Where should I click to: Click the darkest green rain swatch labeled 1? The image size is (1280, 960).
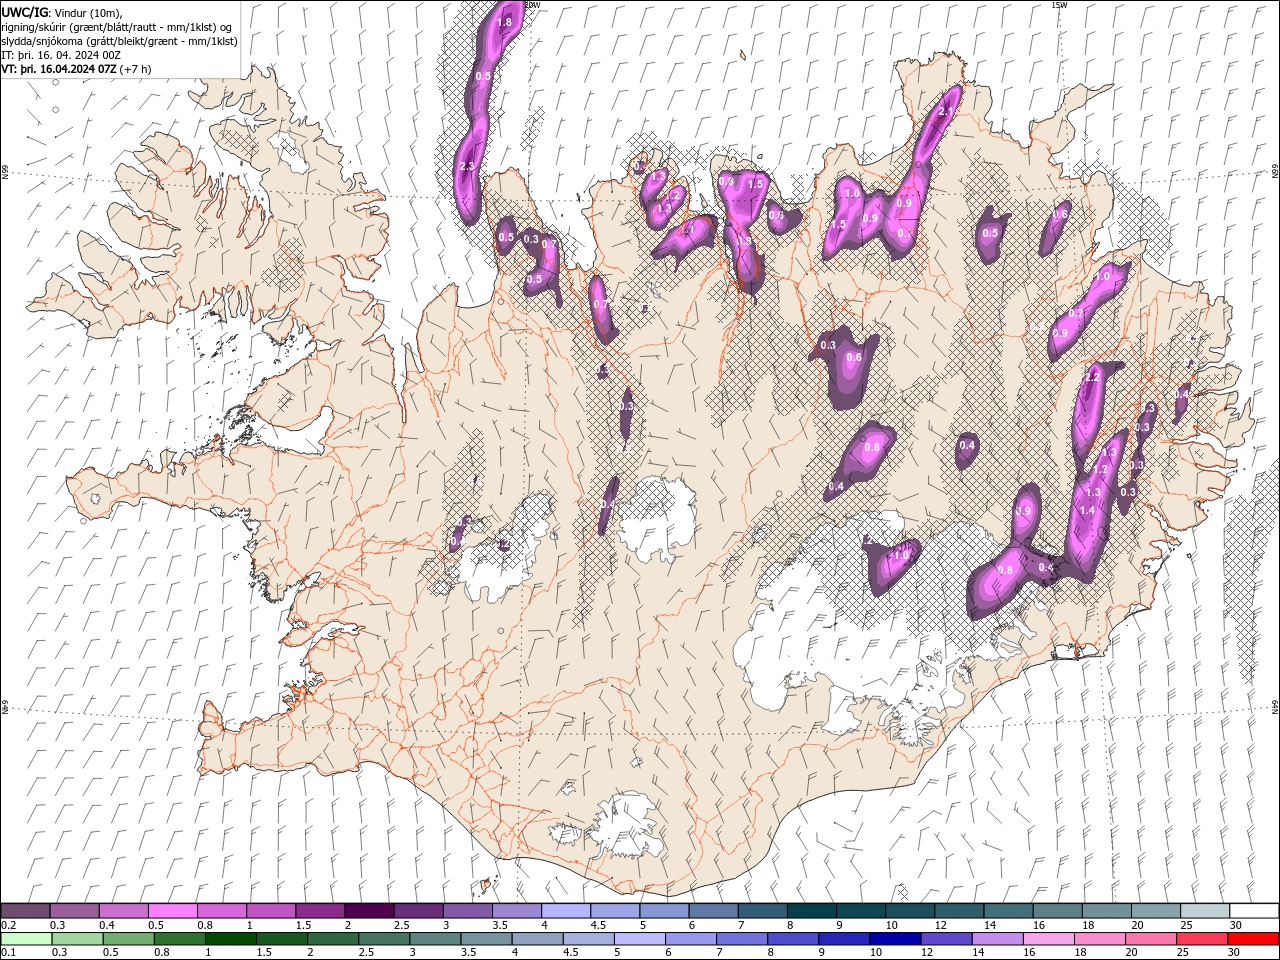coord(230,939)
